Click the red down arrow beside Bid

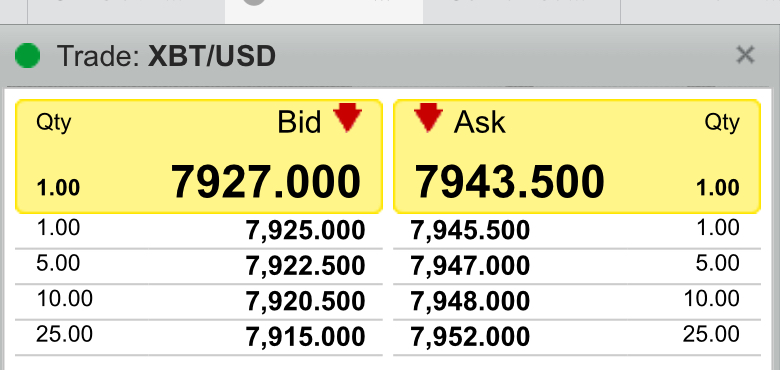(348, 117)
